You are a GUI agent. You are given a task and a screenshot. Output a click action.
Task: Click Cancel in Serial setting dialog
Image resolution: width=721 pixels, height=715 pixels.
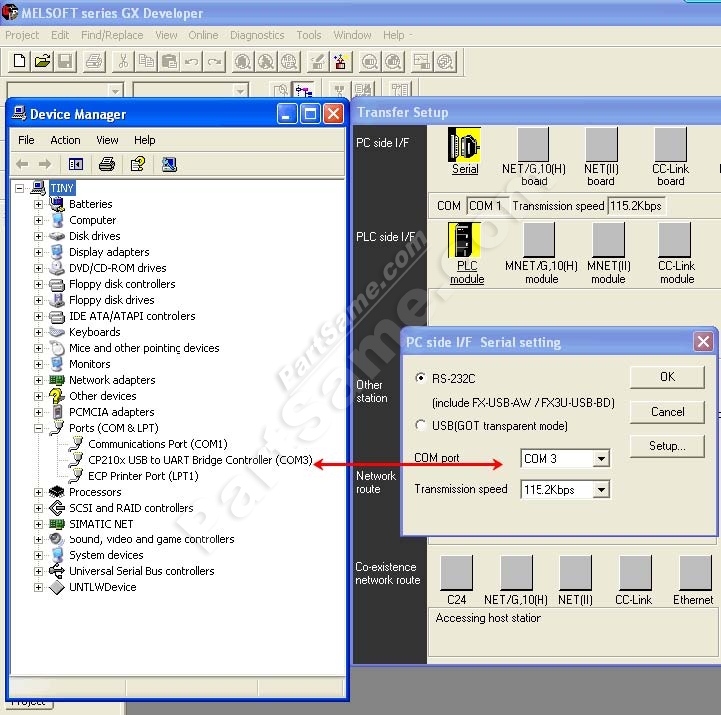click(667, 412)
